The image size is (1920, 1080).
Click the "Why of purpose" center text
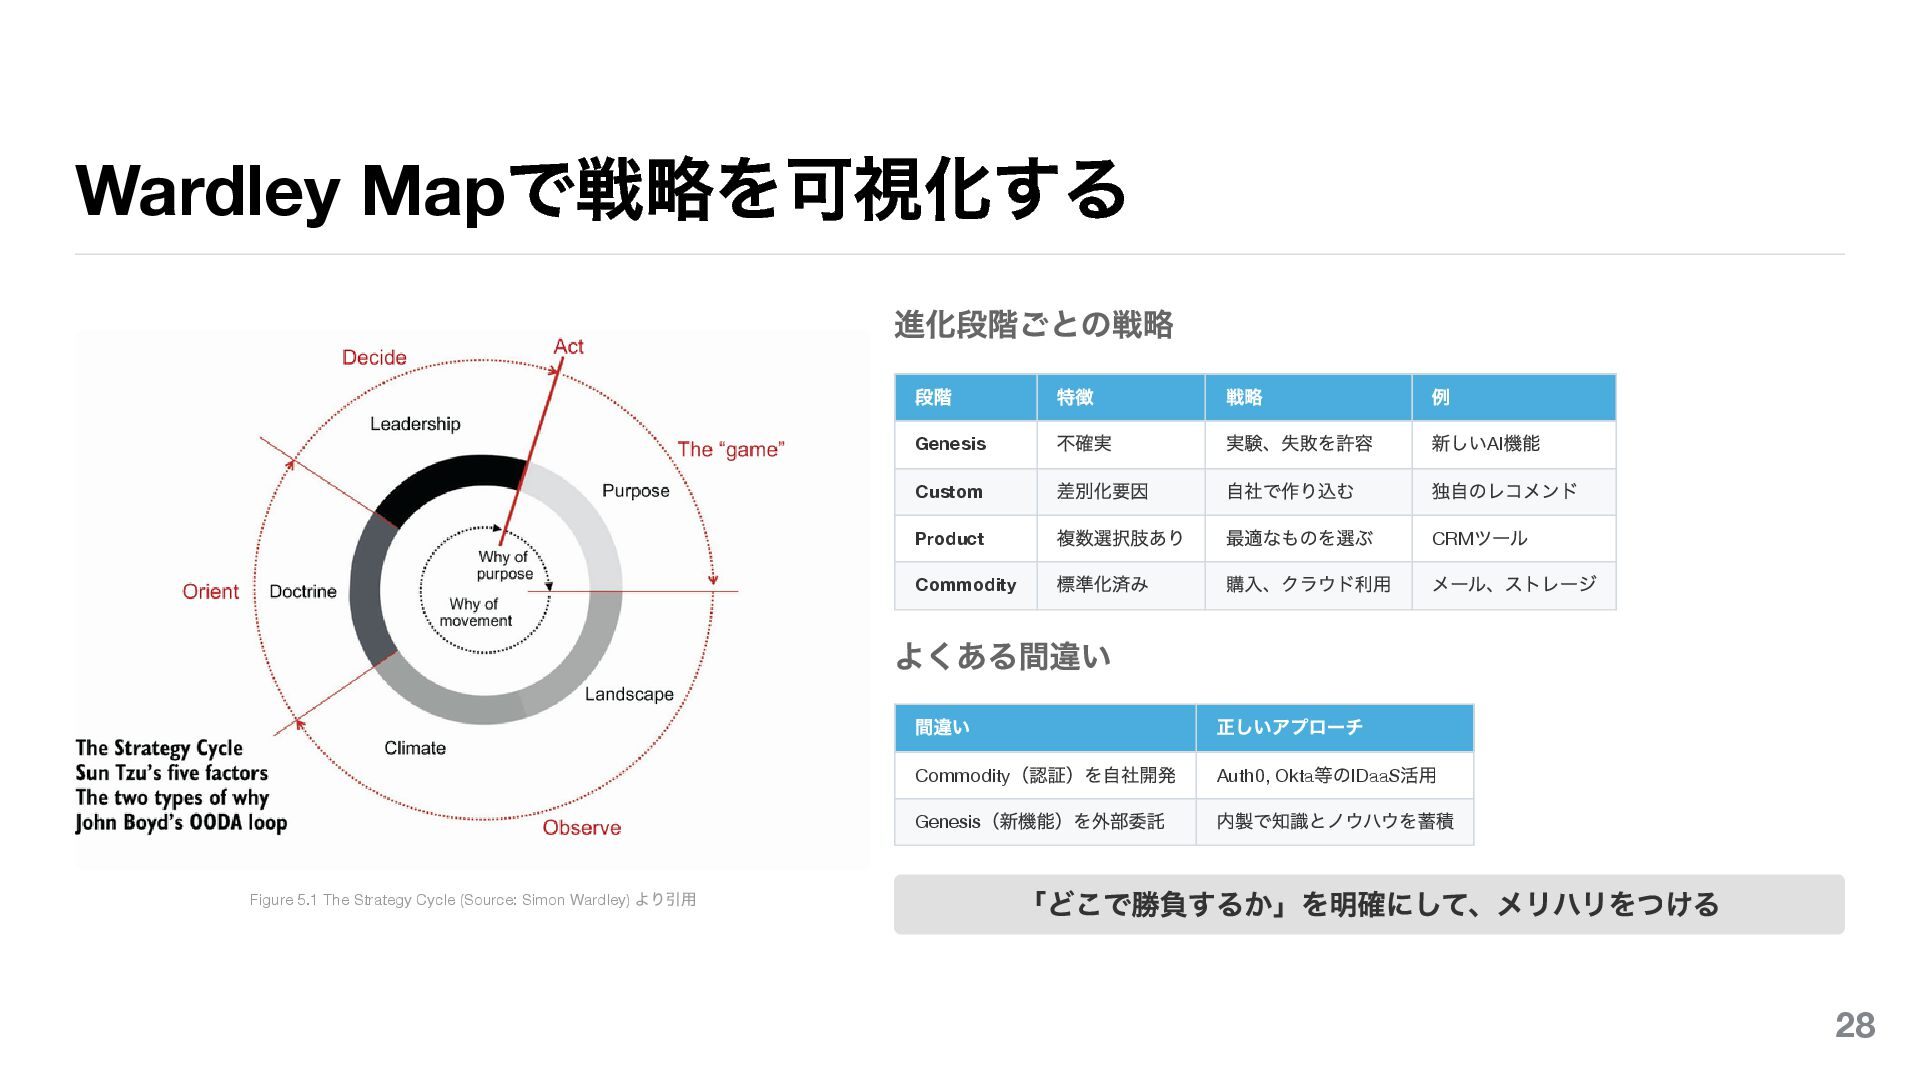click(503, 565)
